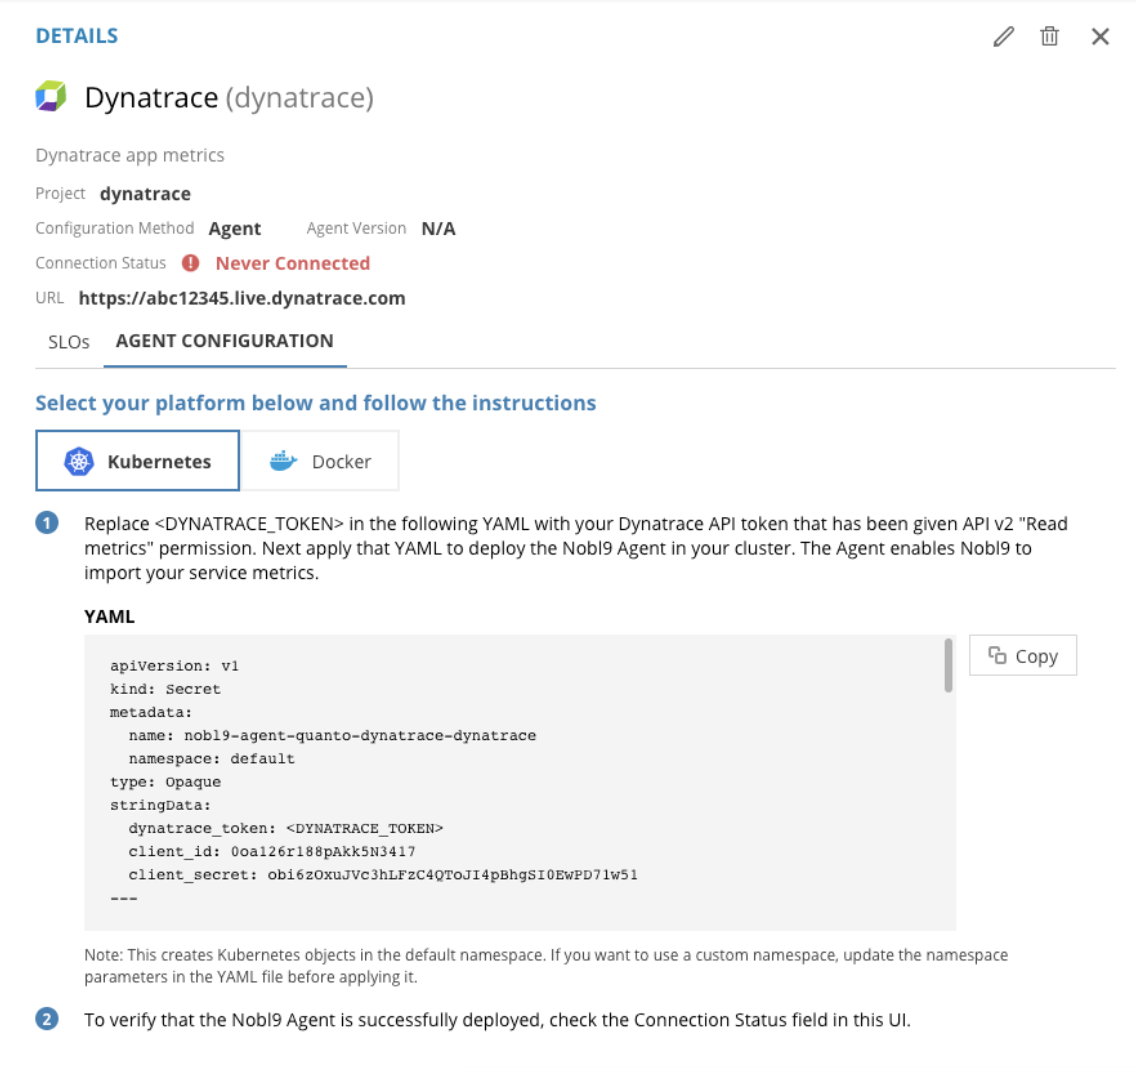The width and height of the screenshot is (1136, 1068).
Task: Click the YAML code box scrollbar
Action: click(948, 665)
